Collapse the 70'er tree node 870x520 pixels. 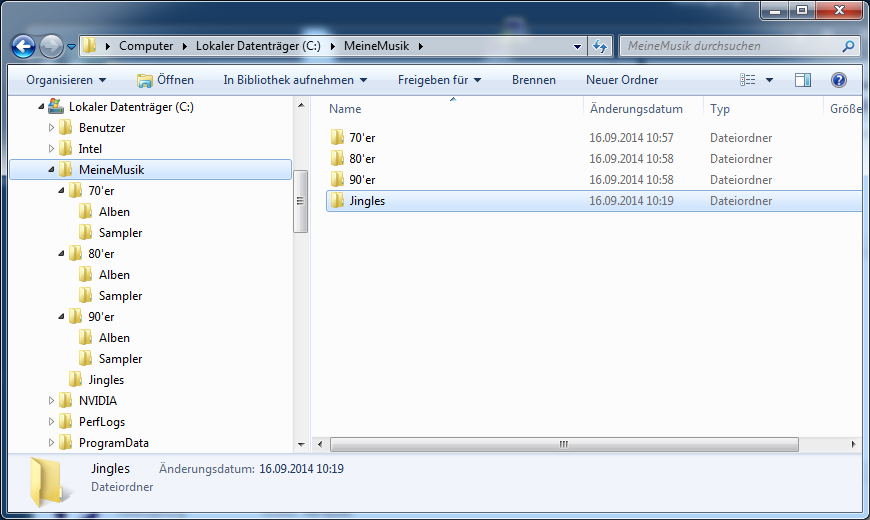coord(61,191)
